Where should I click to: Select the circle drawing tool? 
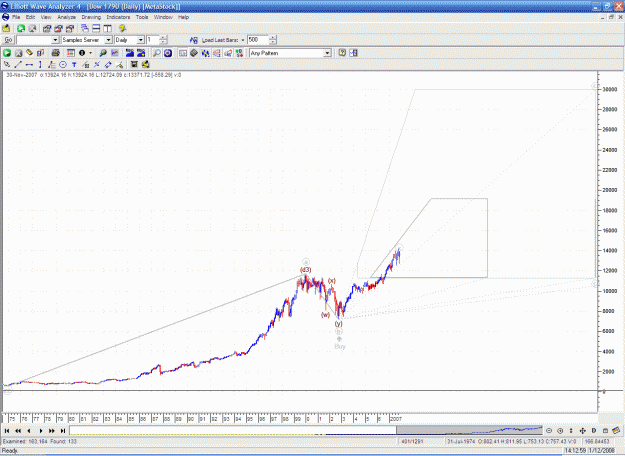[63, 64]
